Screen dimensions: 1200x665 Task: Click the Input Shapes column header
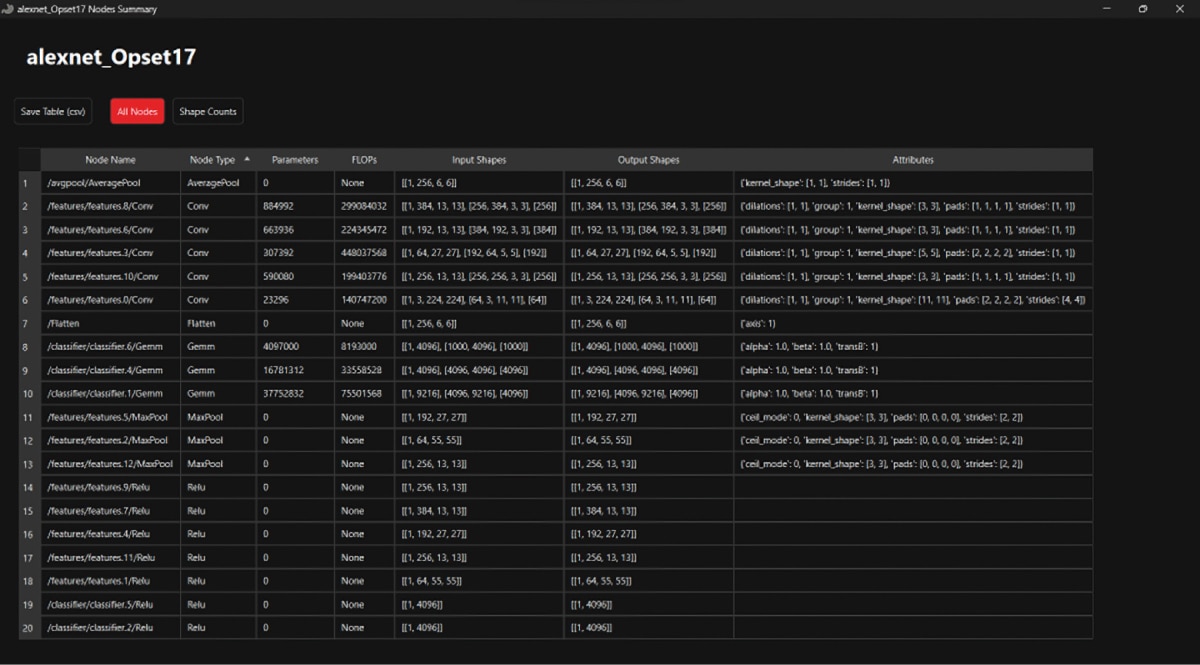click(x=479, y=160)
